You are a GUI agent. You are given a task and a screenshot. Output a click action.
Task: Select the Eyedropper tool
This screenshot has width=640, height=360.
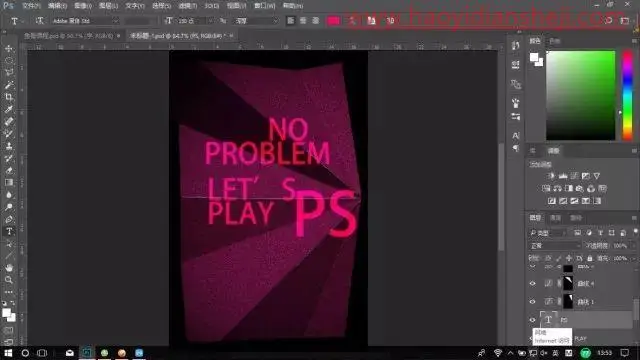click(9, 109)
